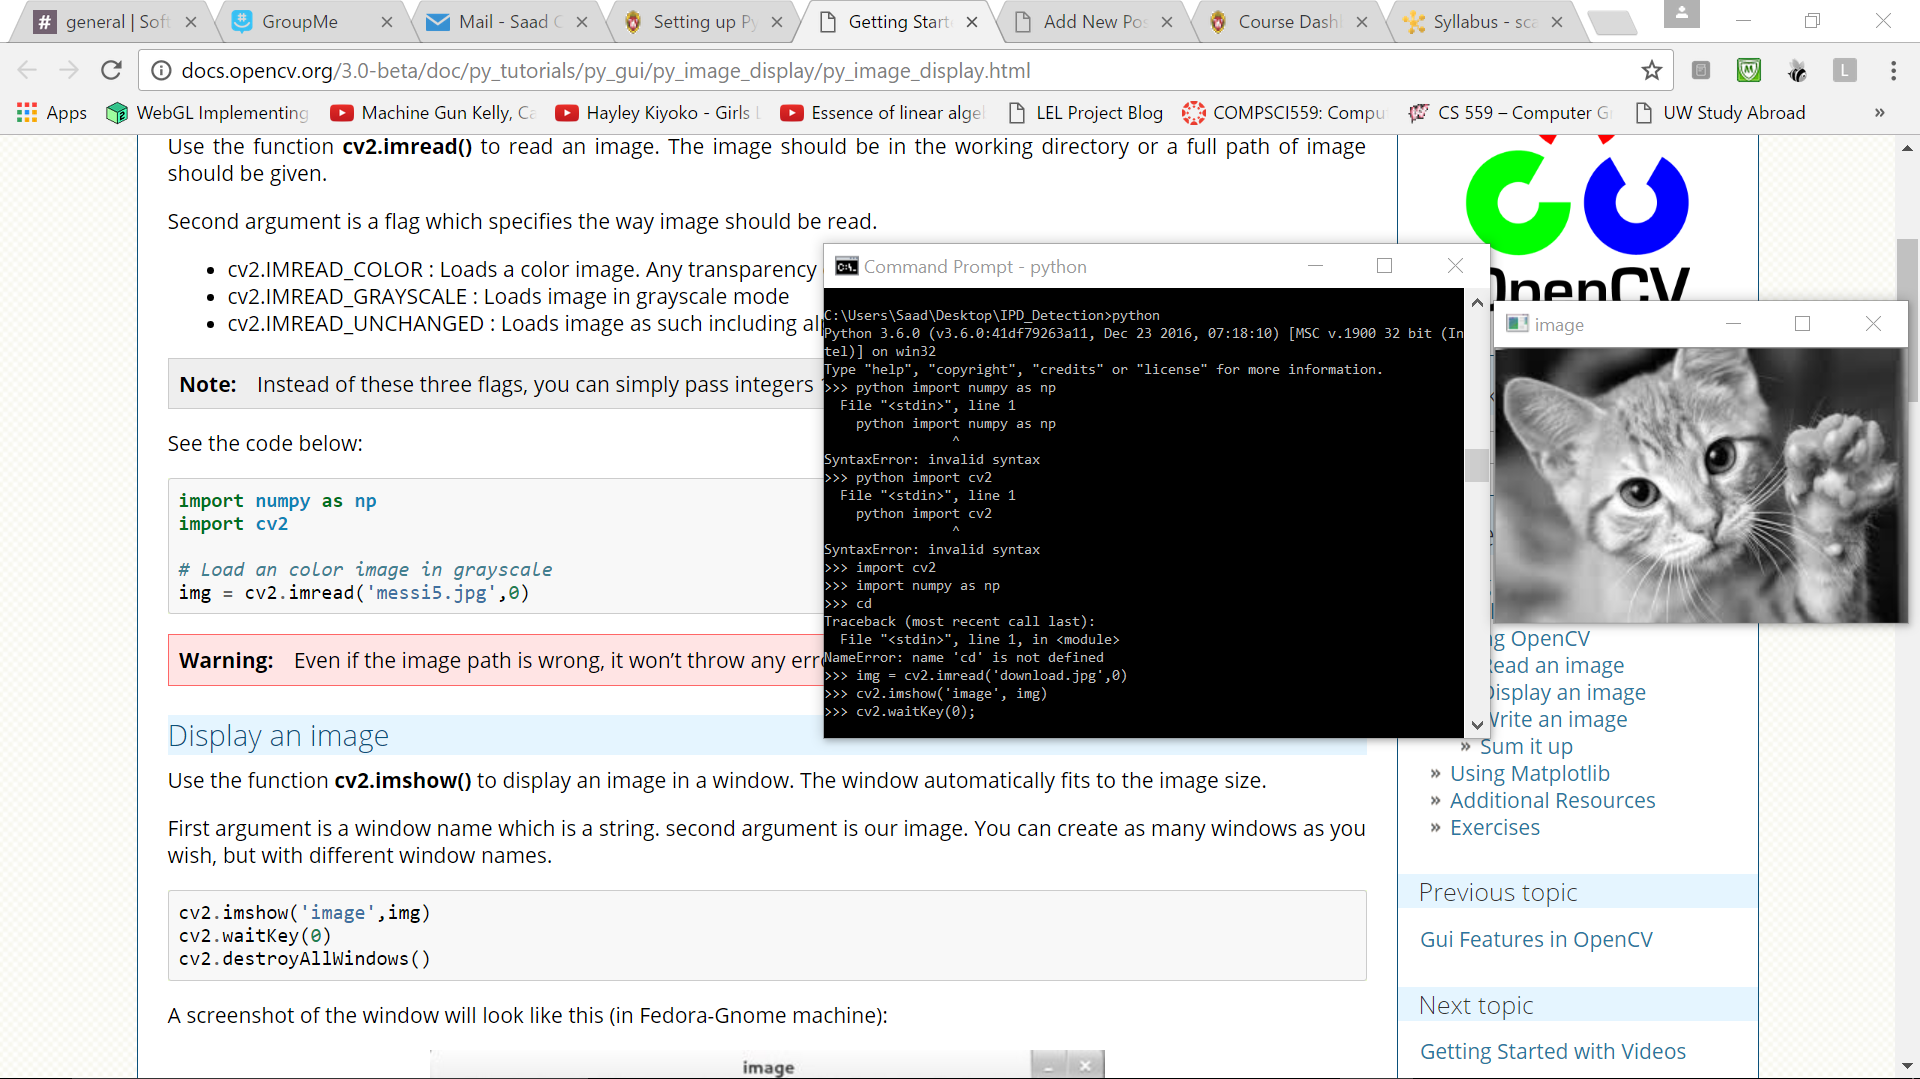The image size is (1920, 1079).
Task: Open the Using Matplotlib sidebar link
Action: pyautogui.click(x=1529, y=773)
